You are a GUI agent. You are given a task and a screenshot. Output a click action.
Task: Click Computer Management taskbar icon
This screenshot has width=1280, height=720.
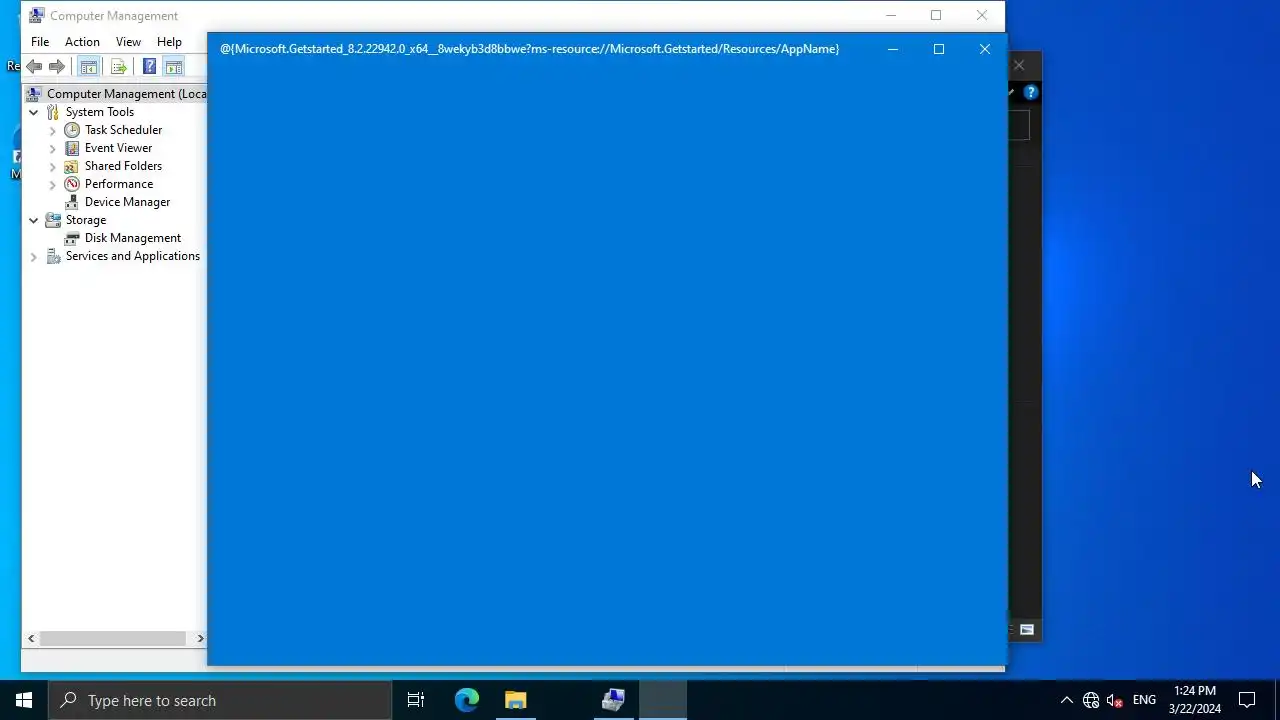pyautogui.click(x=614, y=700)
